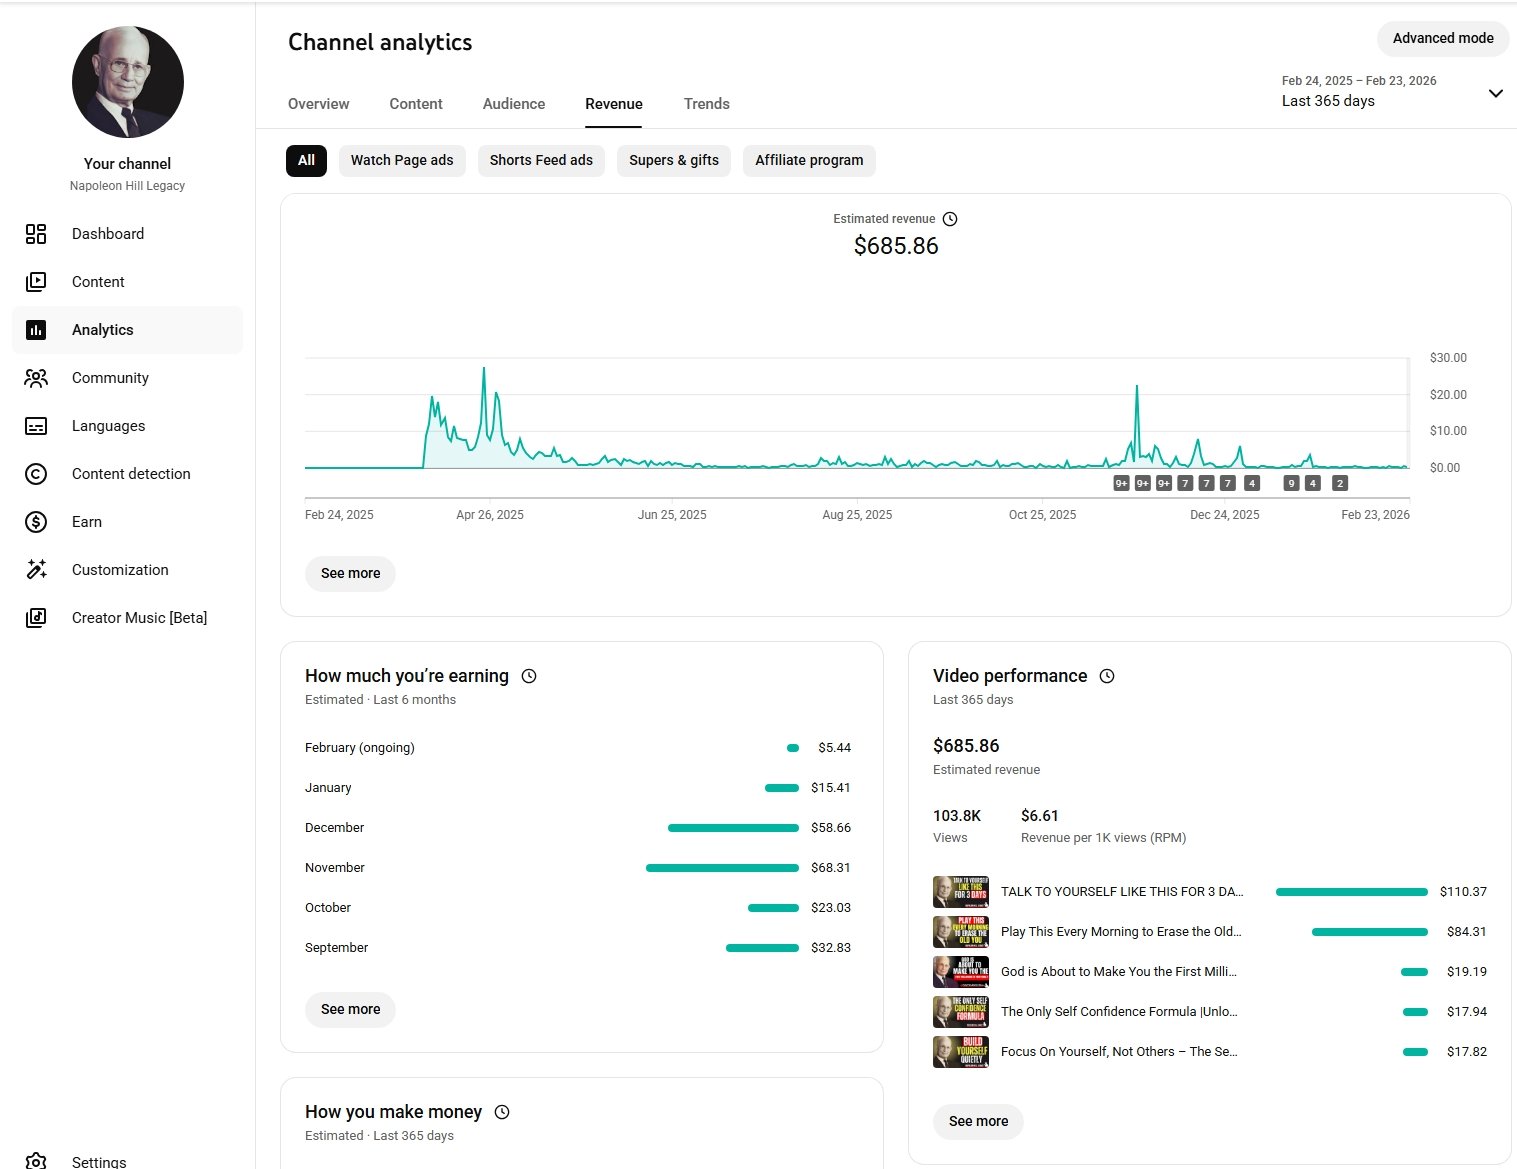The width and height of the screenshot is (1517, 1169).
Task: Select the Watch Page ads filter chip
Action: (402, 160)
